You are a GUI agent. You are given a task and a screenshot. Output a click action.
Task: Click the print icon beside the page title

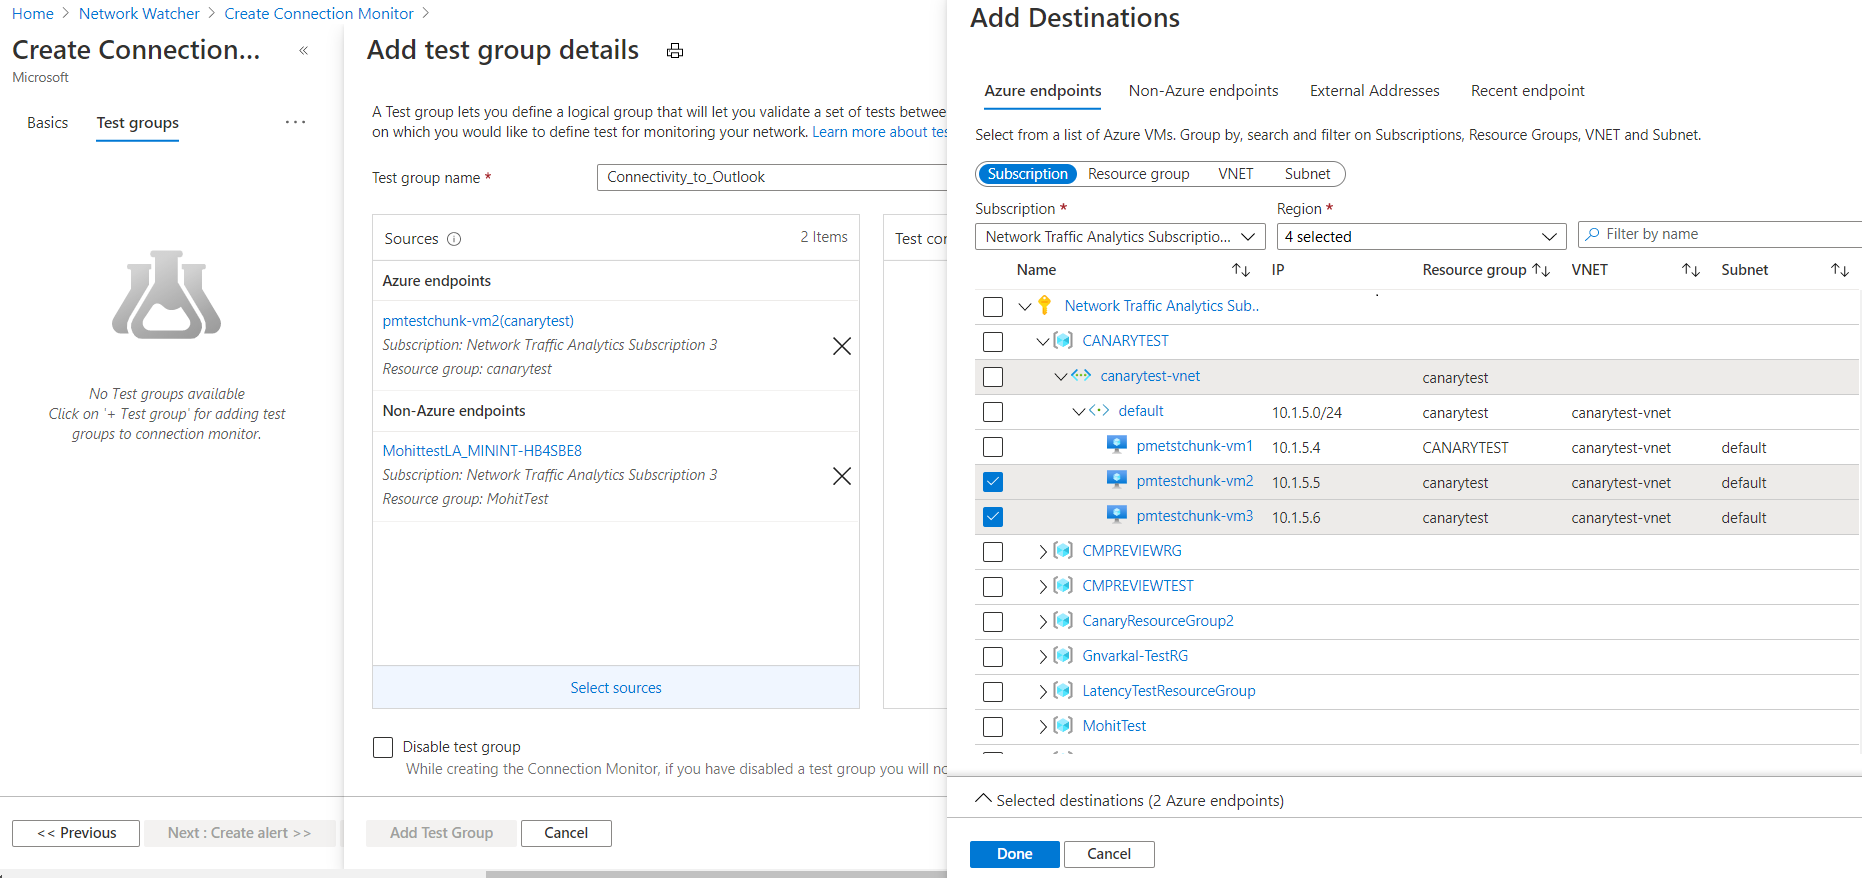coord(675,51)
